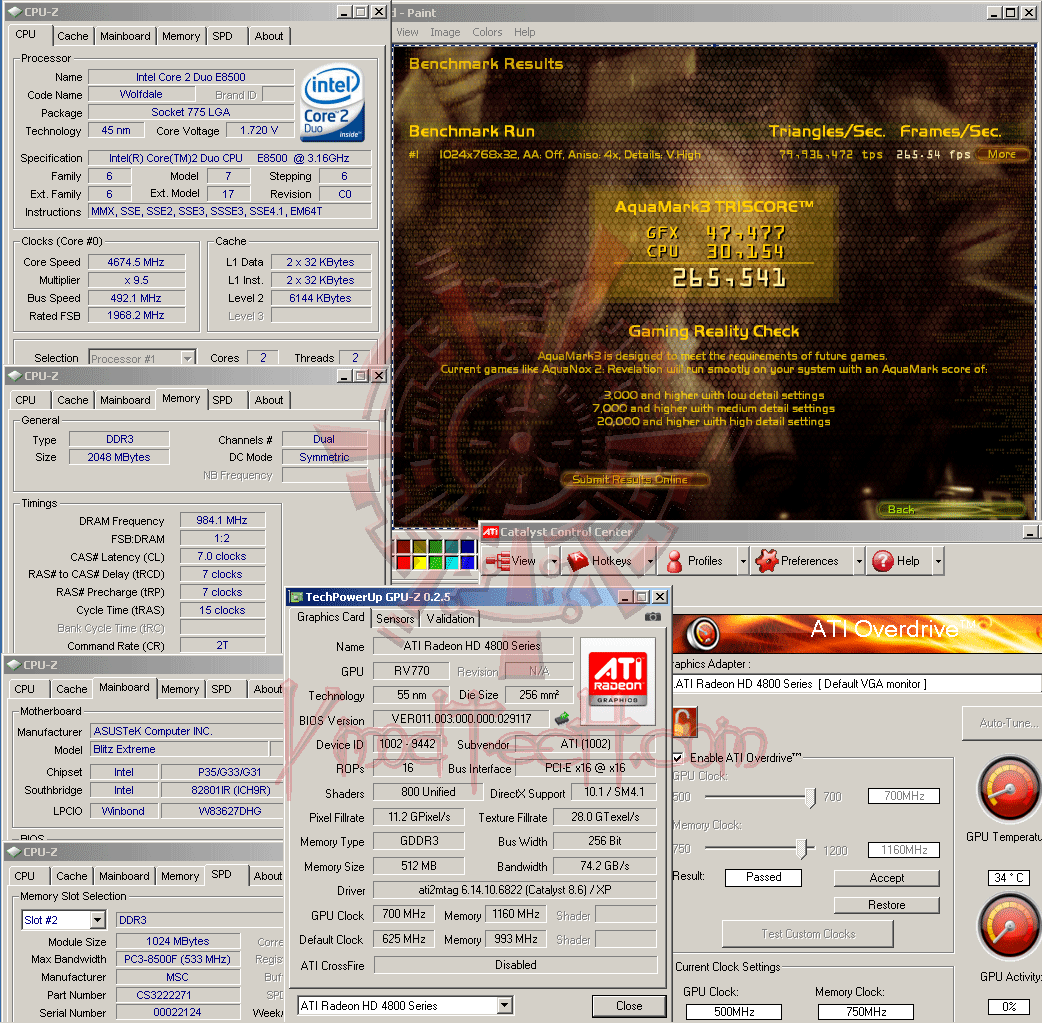The width and height of the screenshot is (1042, 1024).
Task: Click the ATI Overdrive unlock padlock icon
Action: [684, 722]
